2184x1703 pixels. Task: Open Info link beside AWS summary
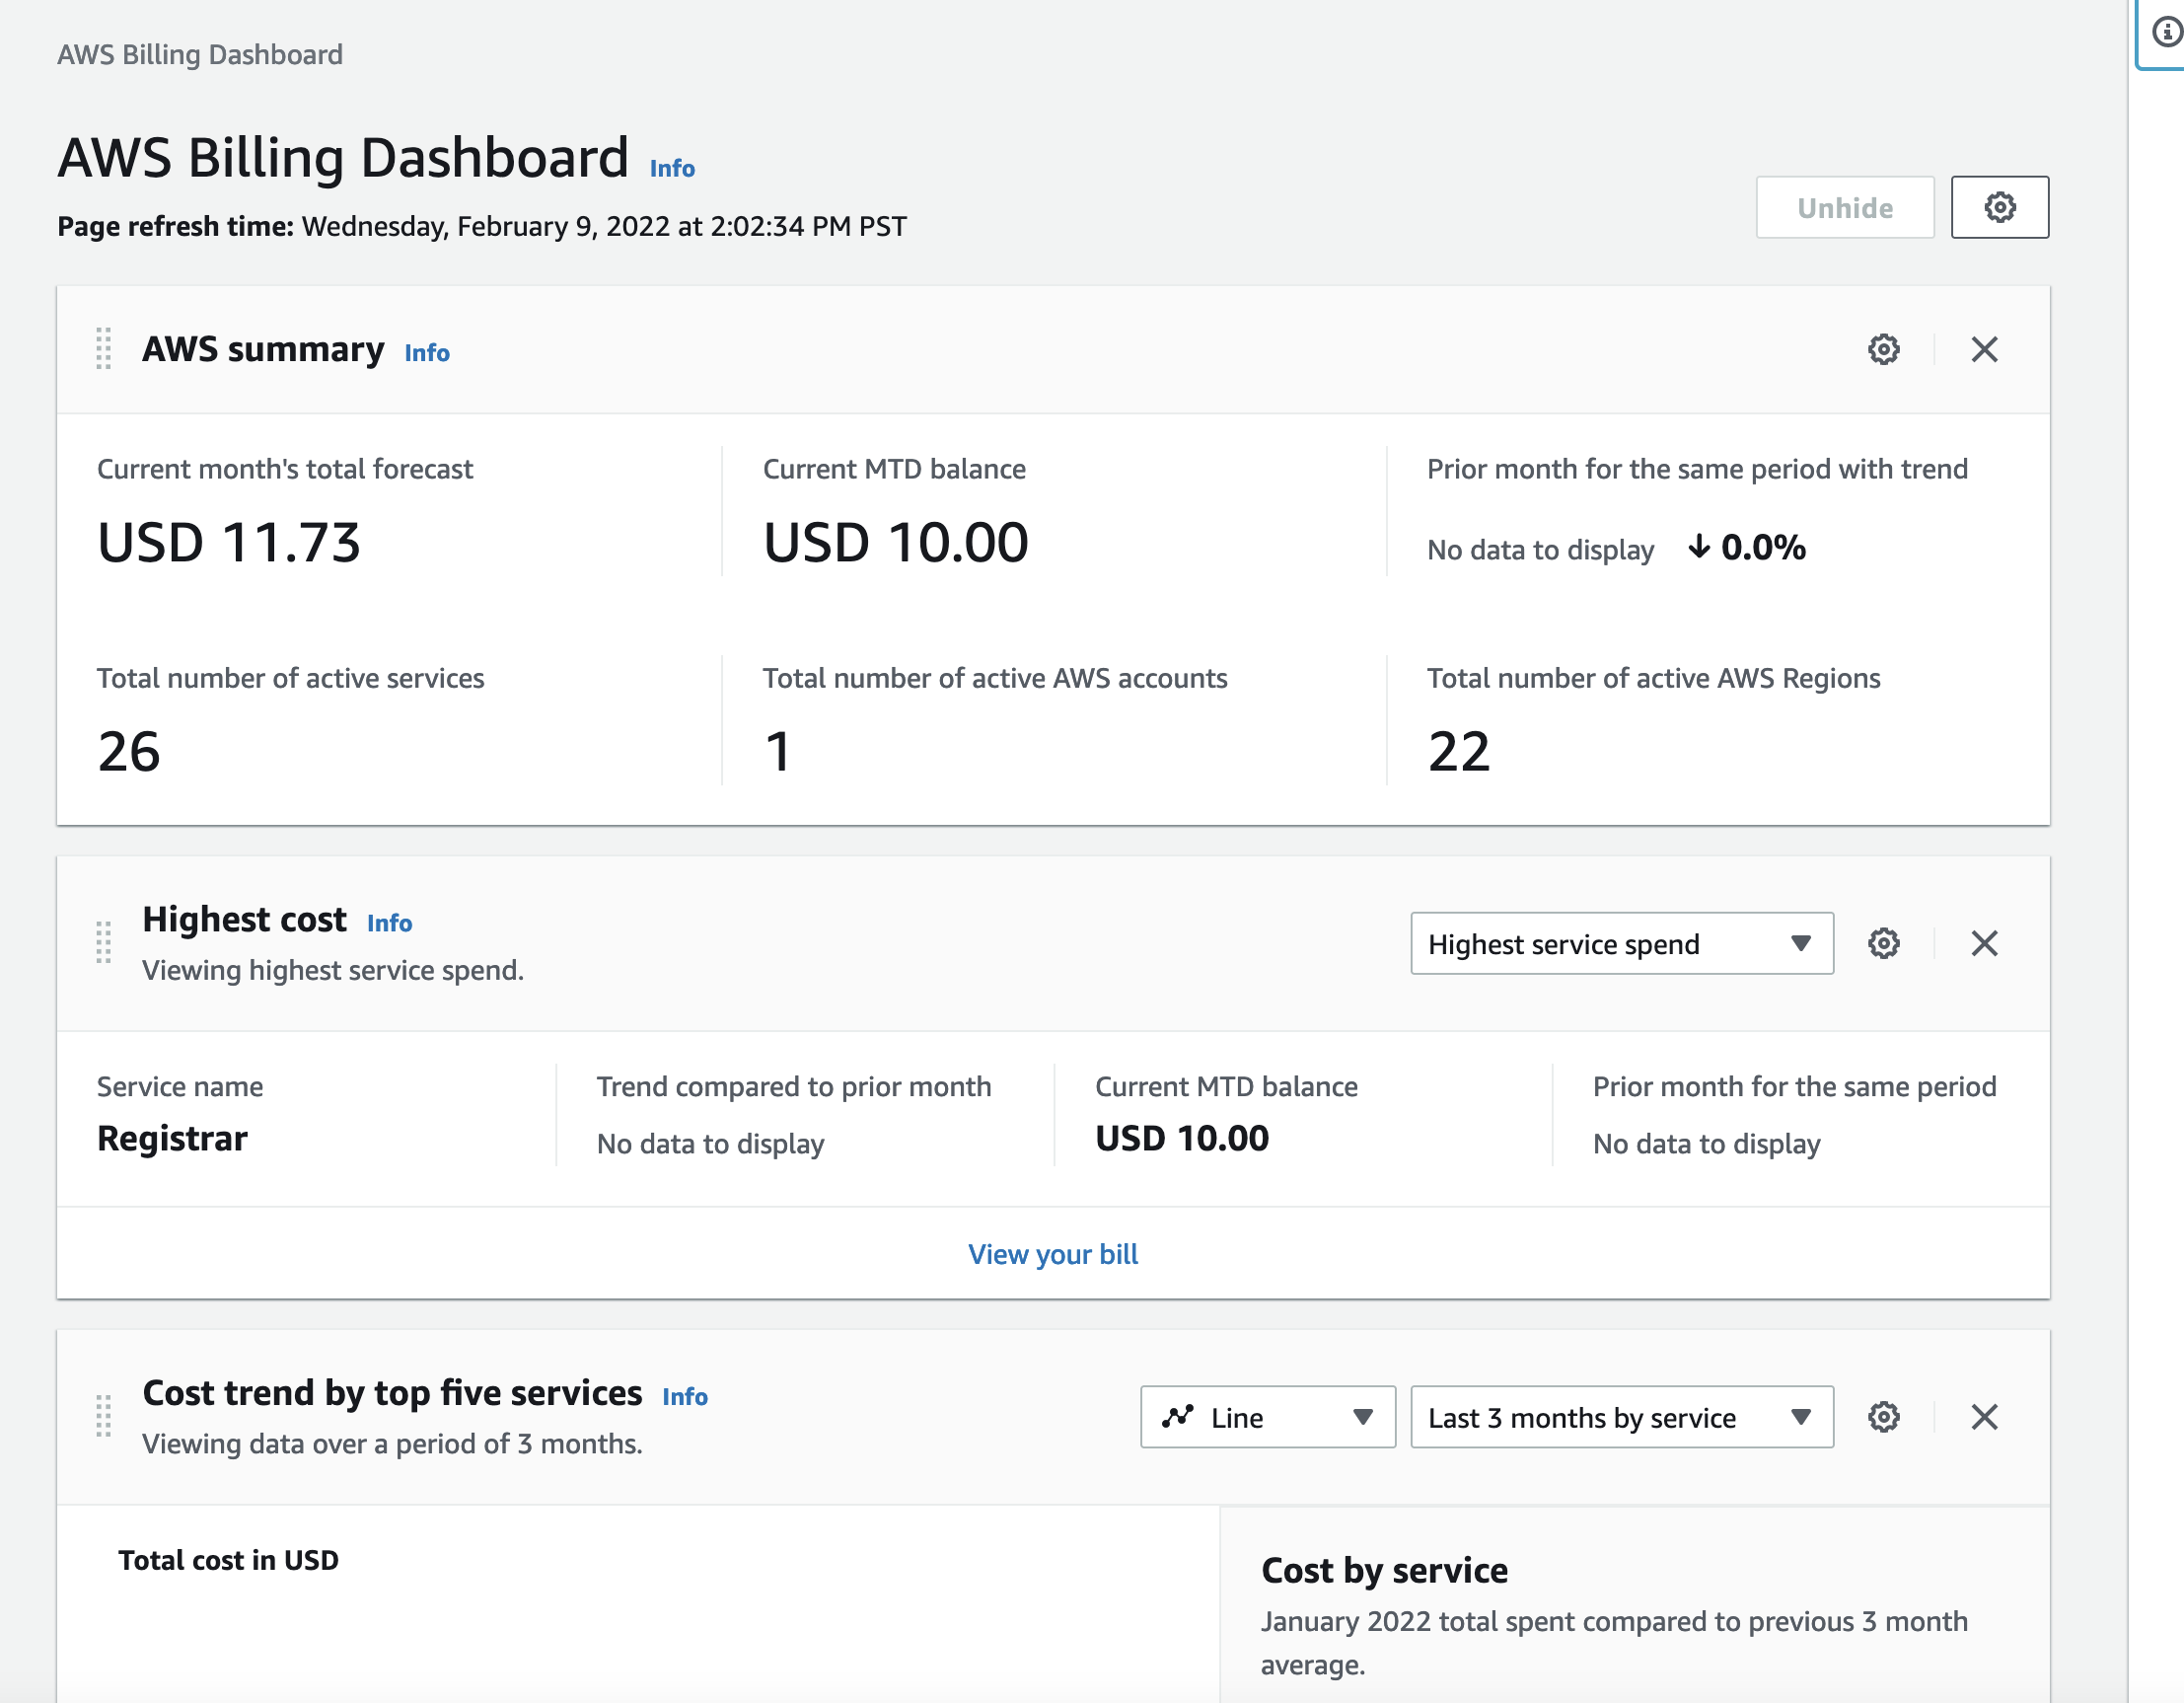coord(427,353)
